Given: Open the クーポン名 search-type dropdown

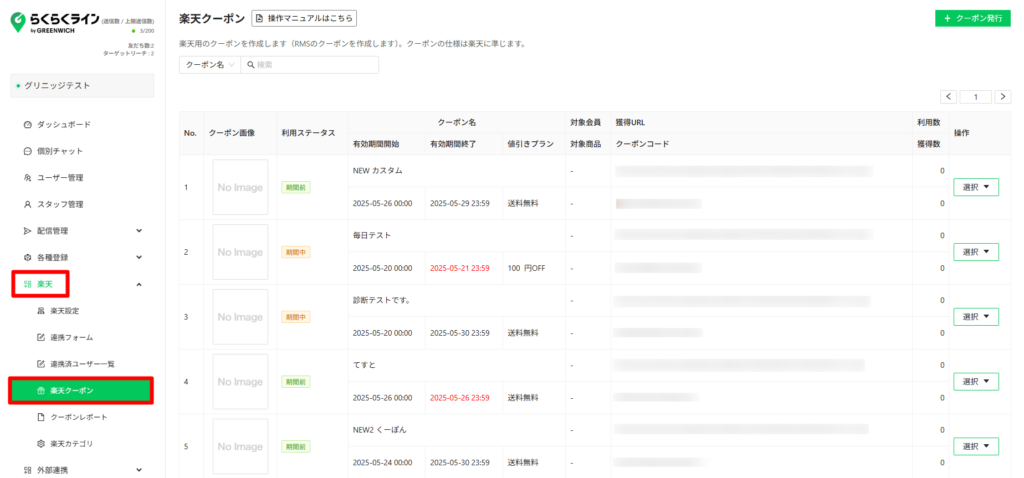Looking at the screenshot, I should 210,65.
